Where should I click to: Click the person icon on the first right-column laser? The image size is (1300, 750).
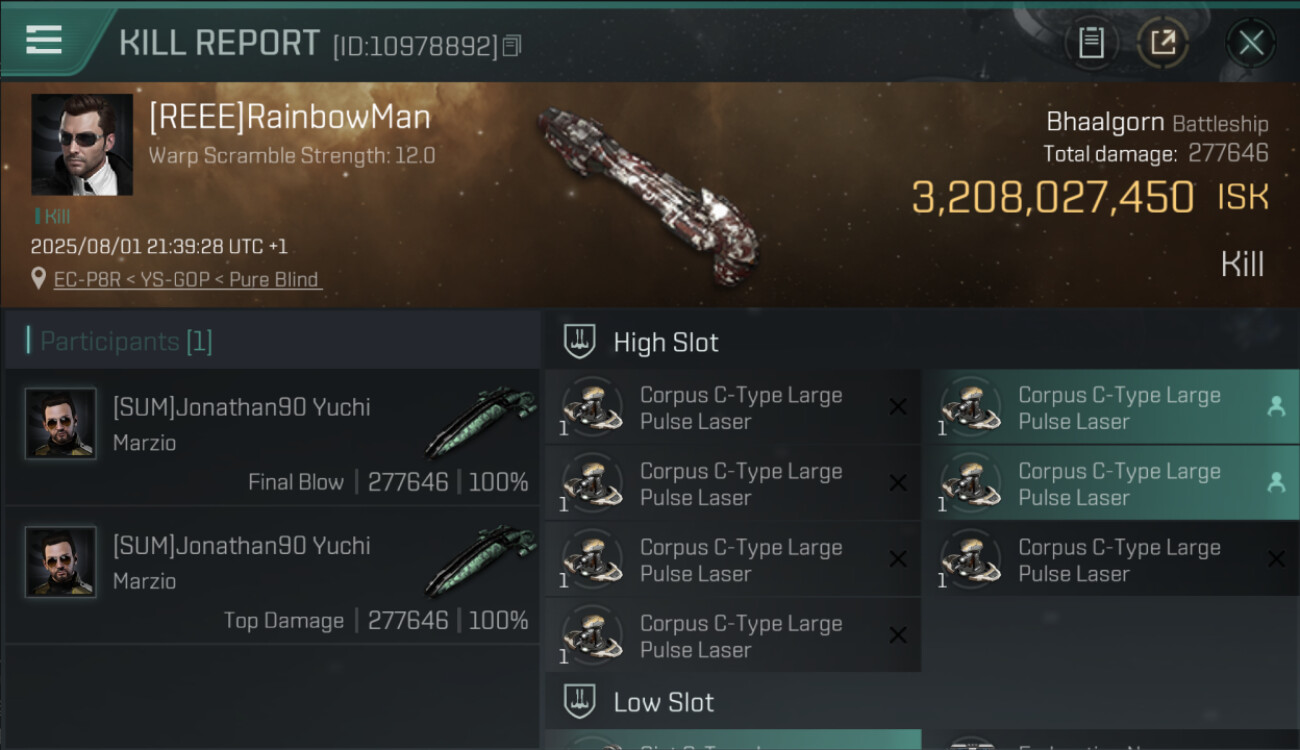tap(1276, 406)
